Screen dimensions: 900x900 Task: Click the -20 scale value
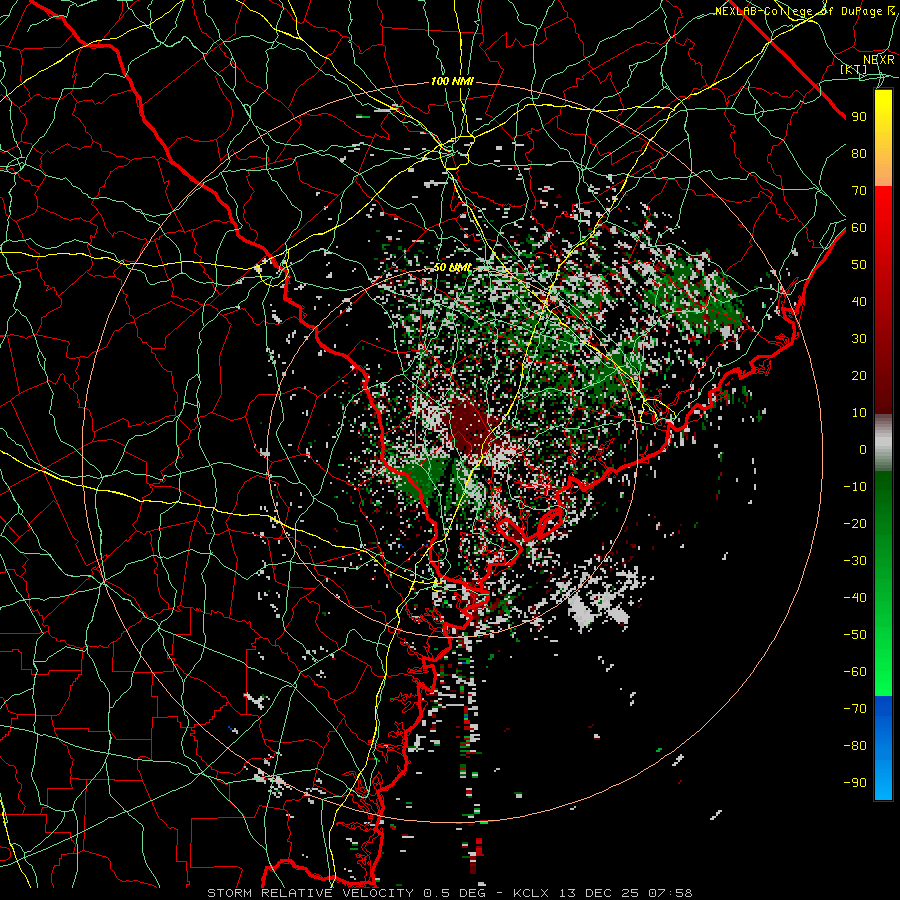855,524
